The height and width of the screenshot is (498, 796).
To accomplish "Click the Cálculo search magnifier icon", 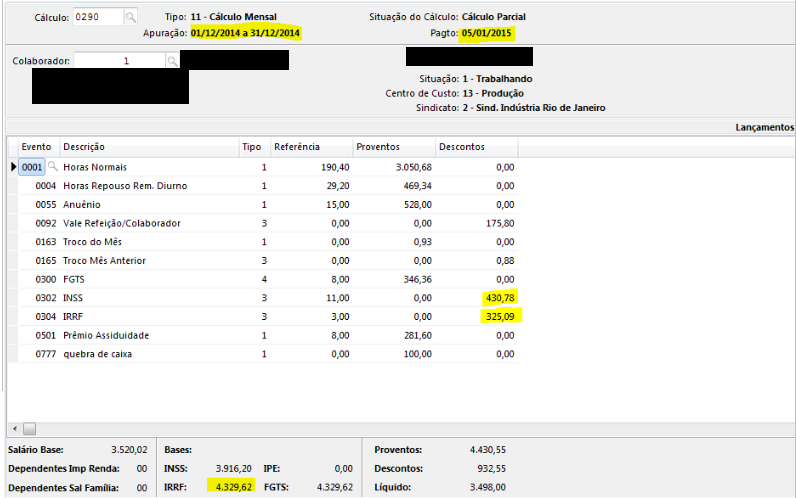I will click(x=132, y=18).
